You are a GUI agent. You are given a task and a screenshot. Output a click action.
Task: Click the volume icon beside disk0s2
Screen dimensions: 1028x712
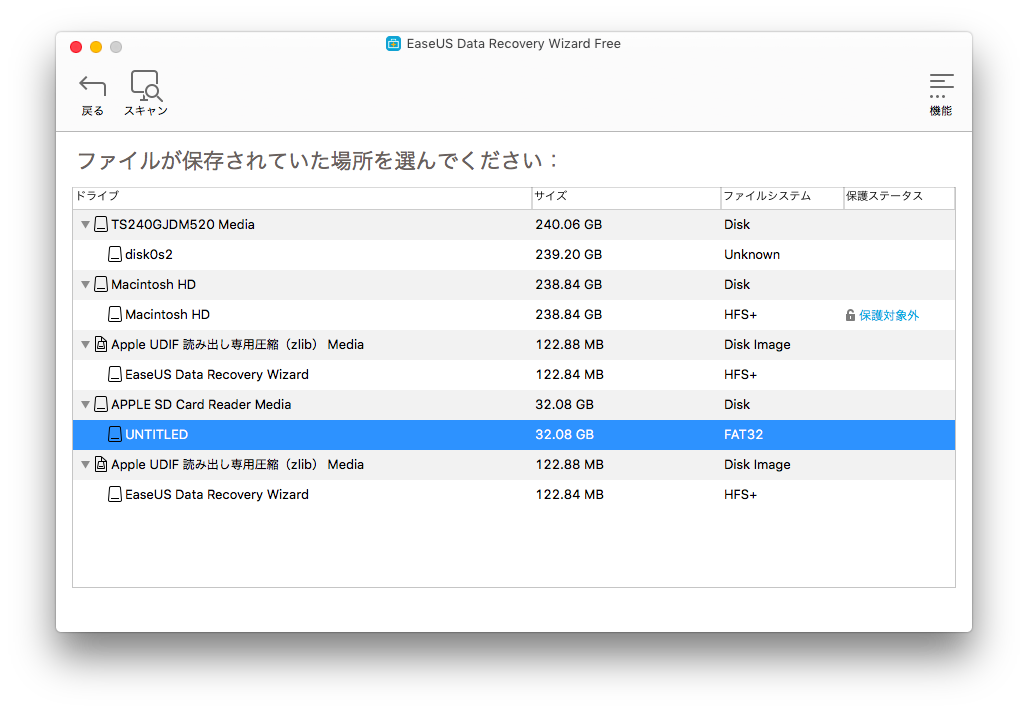point(115,254)
